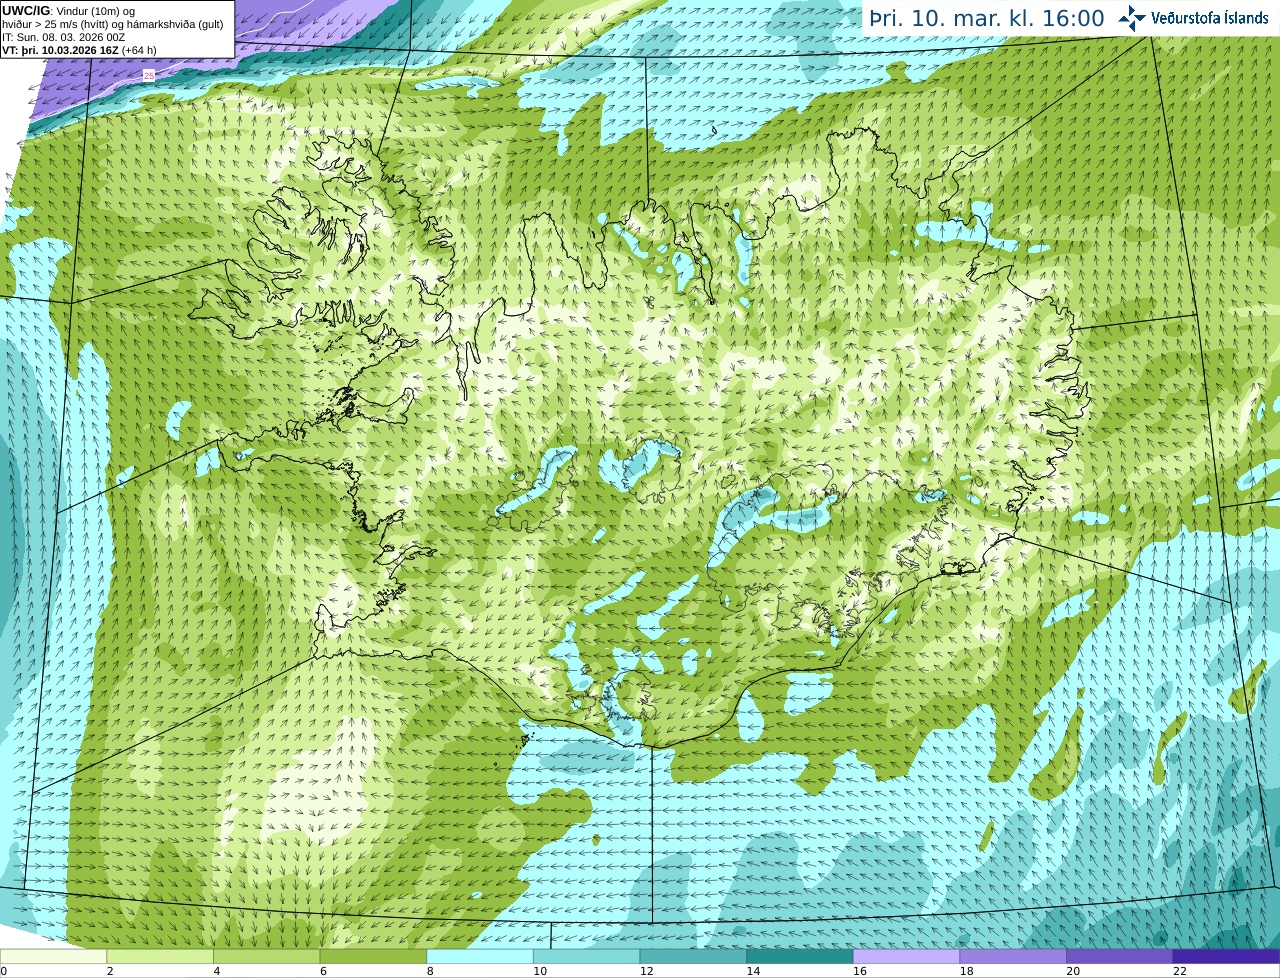Click the Veðurstofa Íslands logo icon
Image resolution: width=1280 pixels, height=978 pixels.
(x=1132, y=18)
